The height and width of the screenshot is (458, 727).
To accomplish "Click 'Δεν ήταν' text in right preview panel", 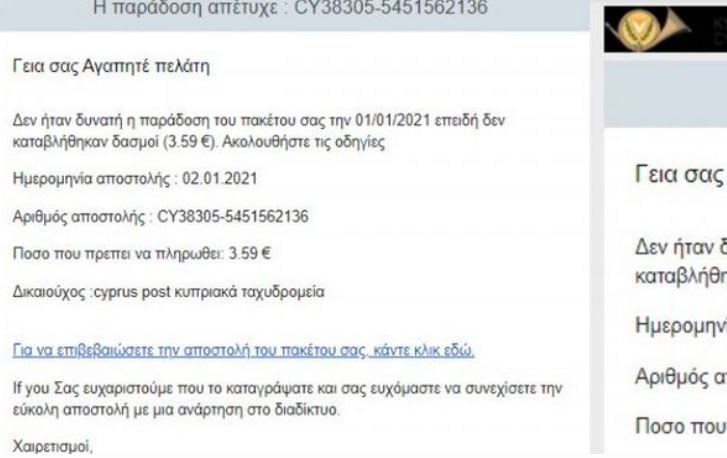I will pyautogui.click(x=680, y=248).
